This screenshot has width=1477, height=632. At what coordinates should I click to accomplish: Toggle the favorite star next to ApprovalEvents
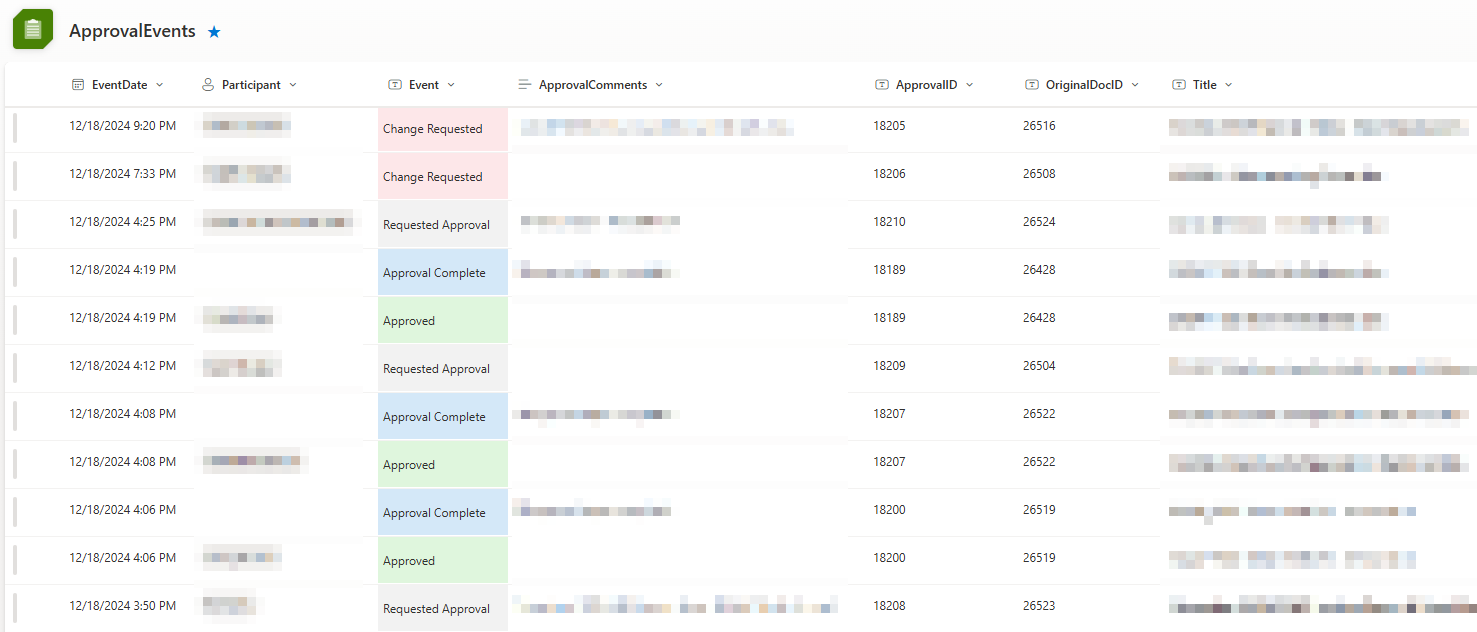coord(214,32)
